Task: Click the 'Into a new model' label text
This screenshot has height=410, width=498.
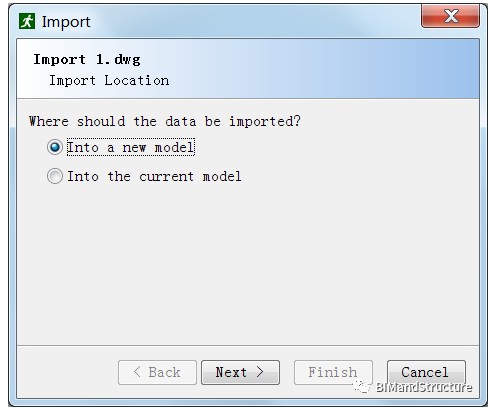Action: 131,147
